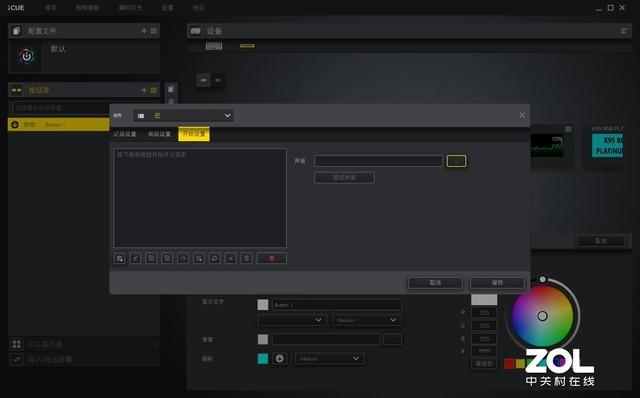Click the 保存 save button in dialog
The height and width of the screenshot is (398, 640).
[x=497, y=282]
